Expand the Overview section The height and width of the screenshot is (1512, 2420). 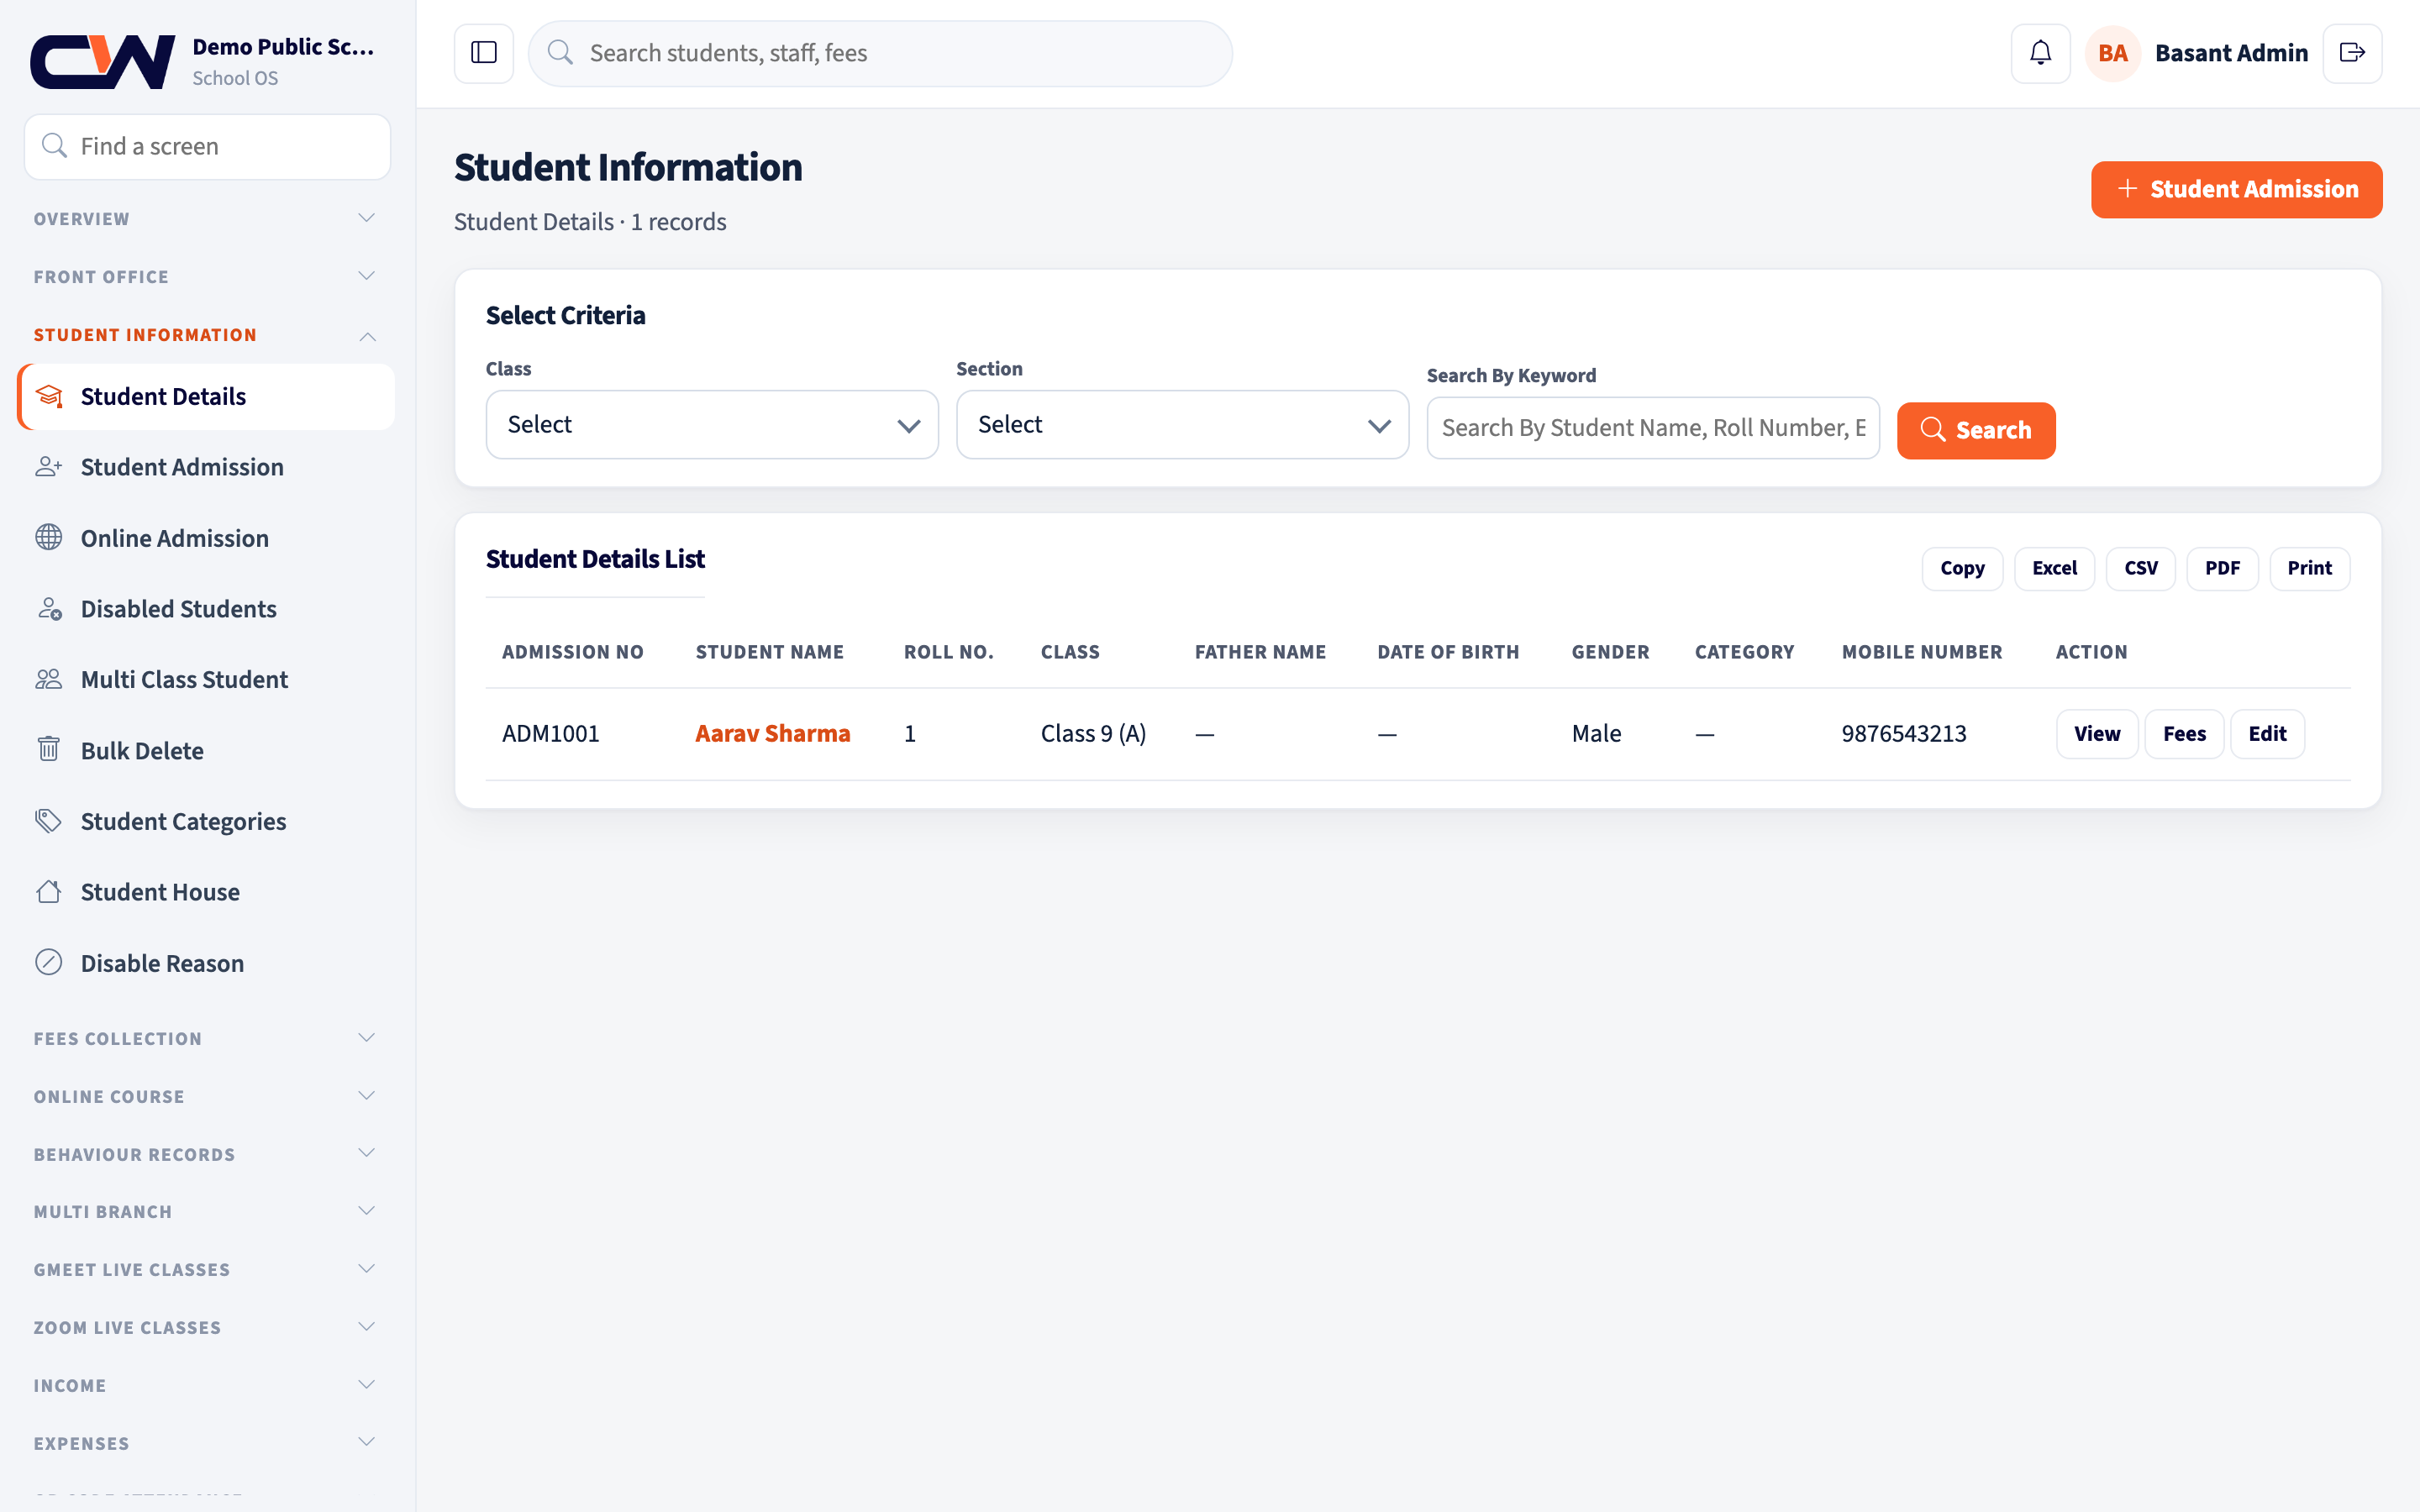[x=207, y=219]
